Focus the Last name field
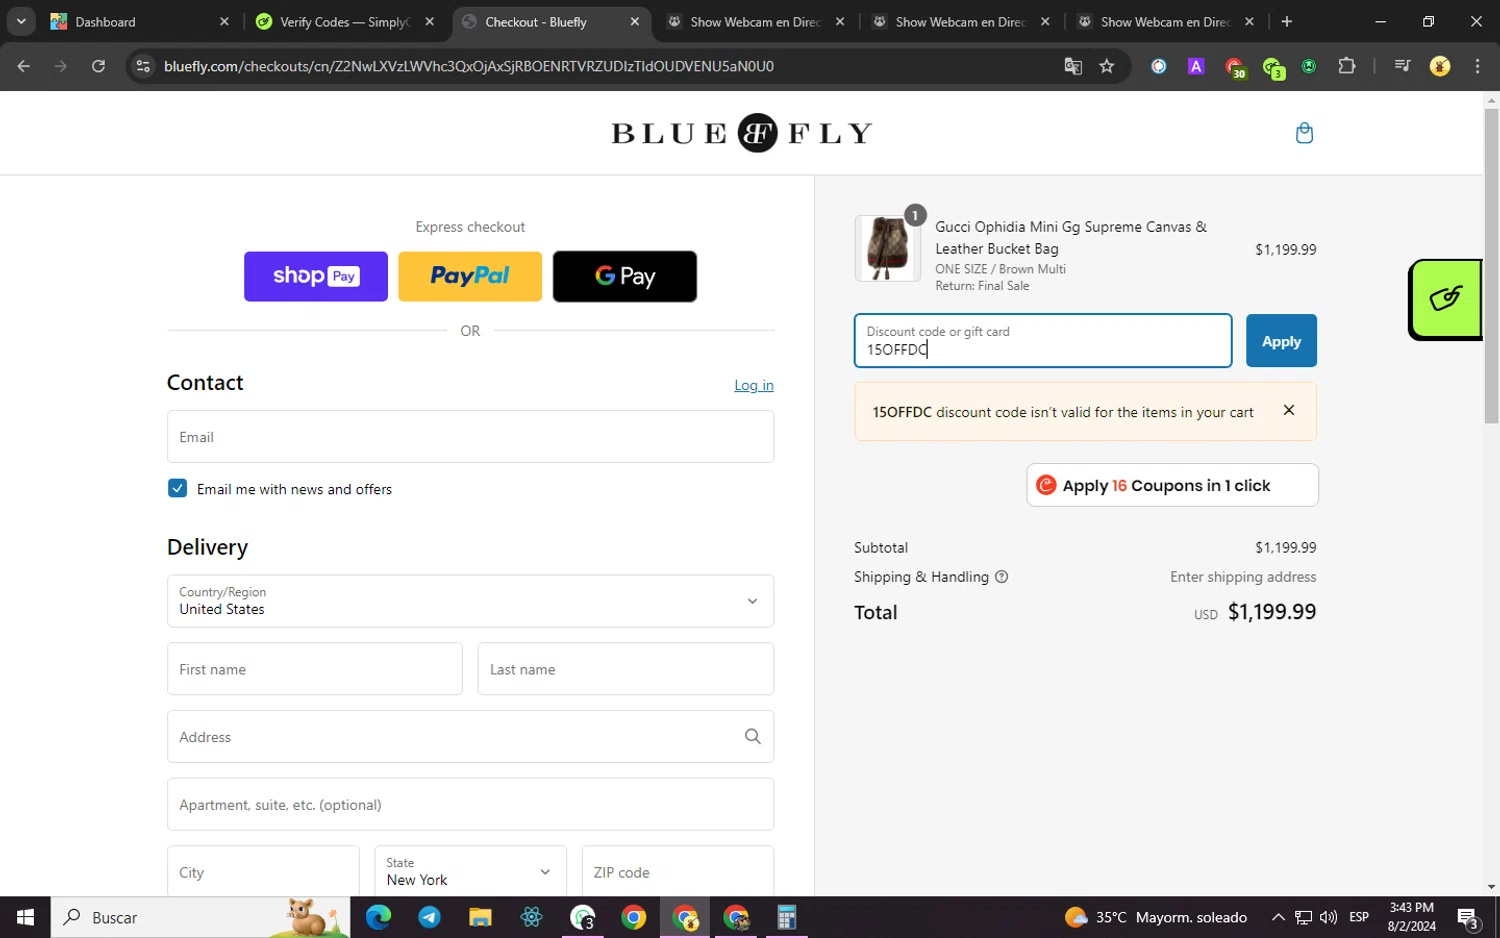Screen dimensions: 1500x938 click(626, 669)
